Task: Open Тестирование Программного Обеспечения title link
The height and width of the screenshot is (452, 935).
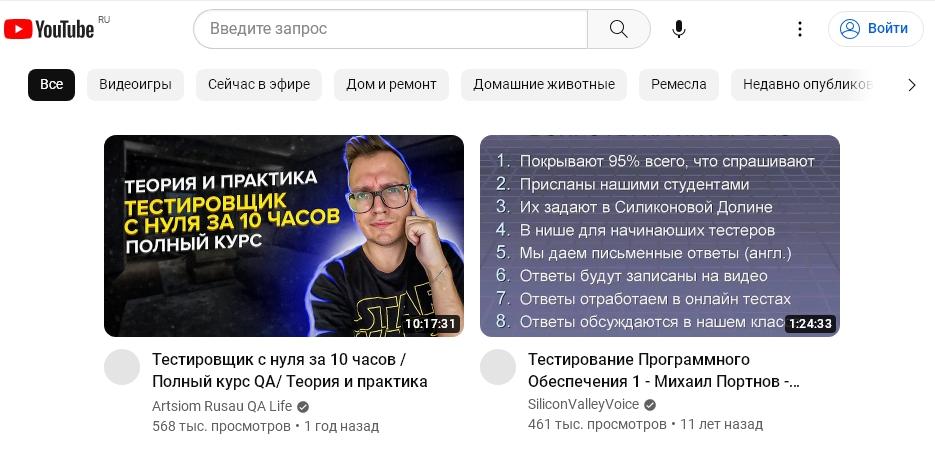Action: tap(664, 370)
